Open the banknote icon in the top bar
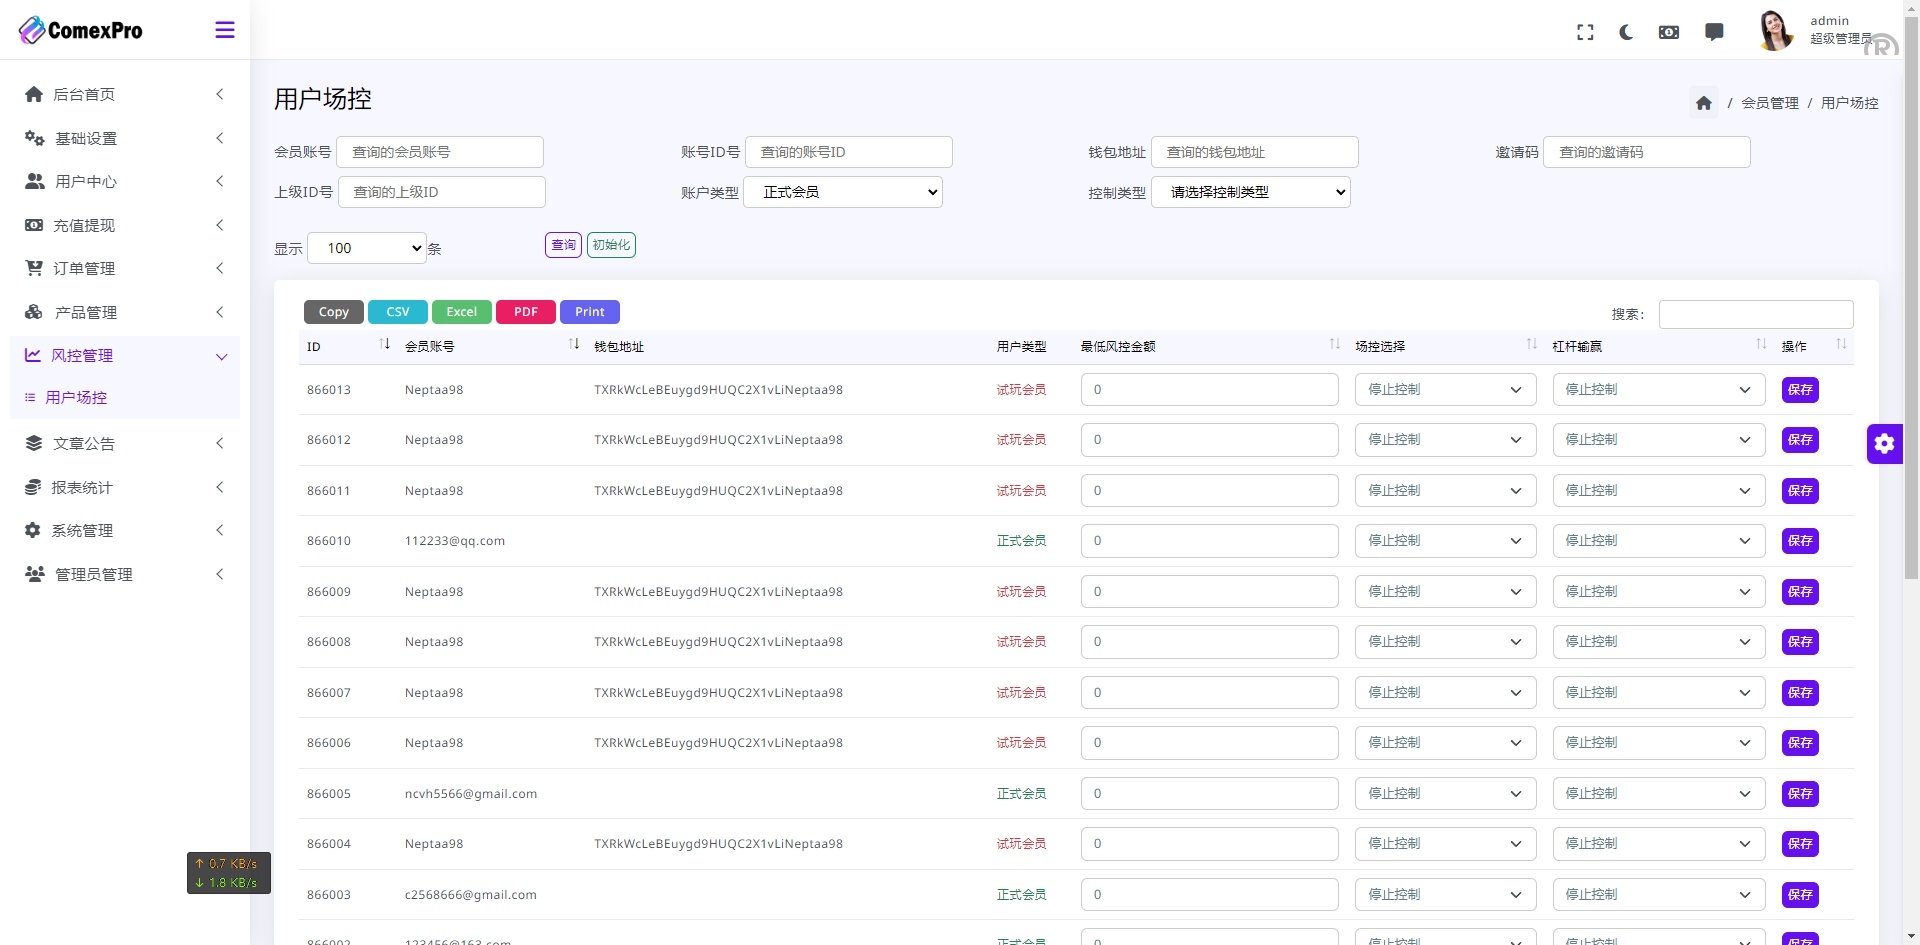Viewport: 1920px width, 945px height. 1669,31
